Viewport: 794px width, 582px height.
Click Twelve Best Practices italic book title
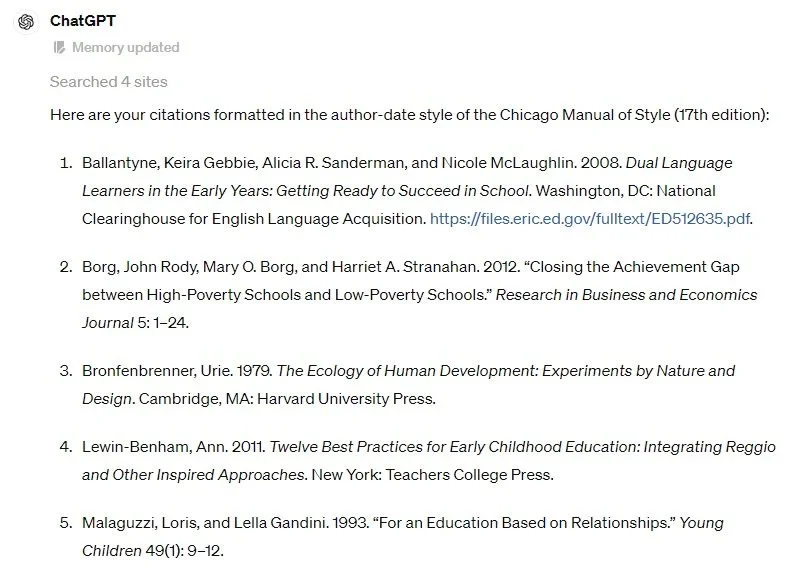point(429,461)
